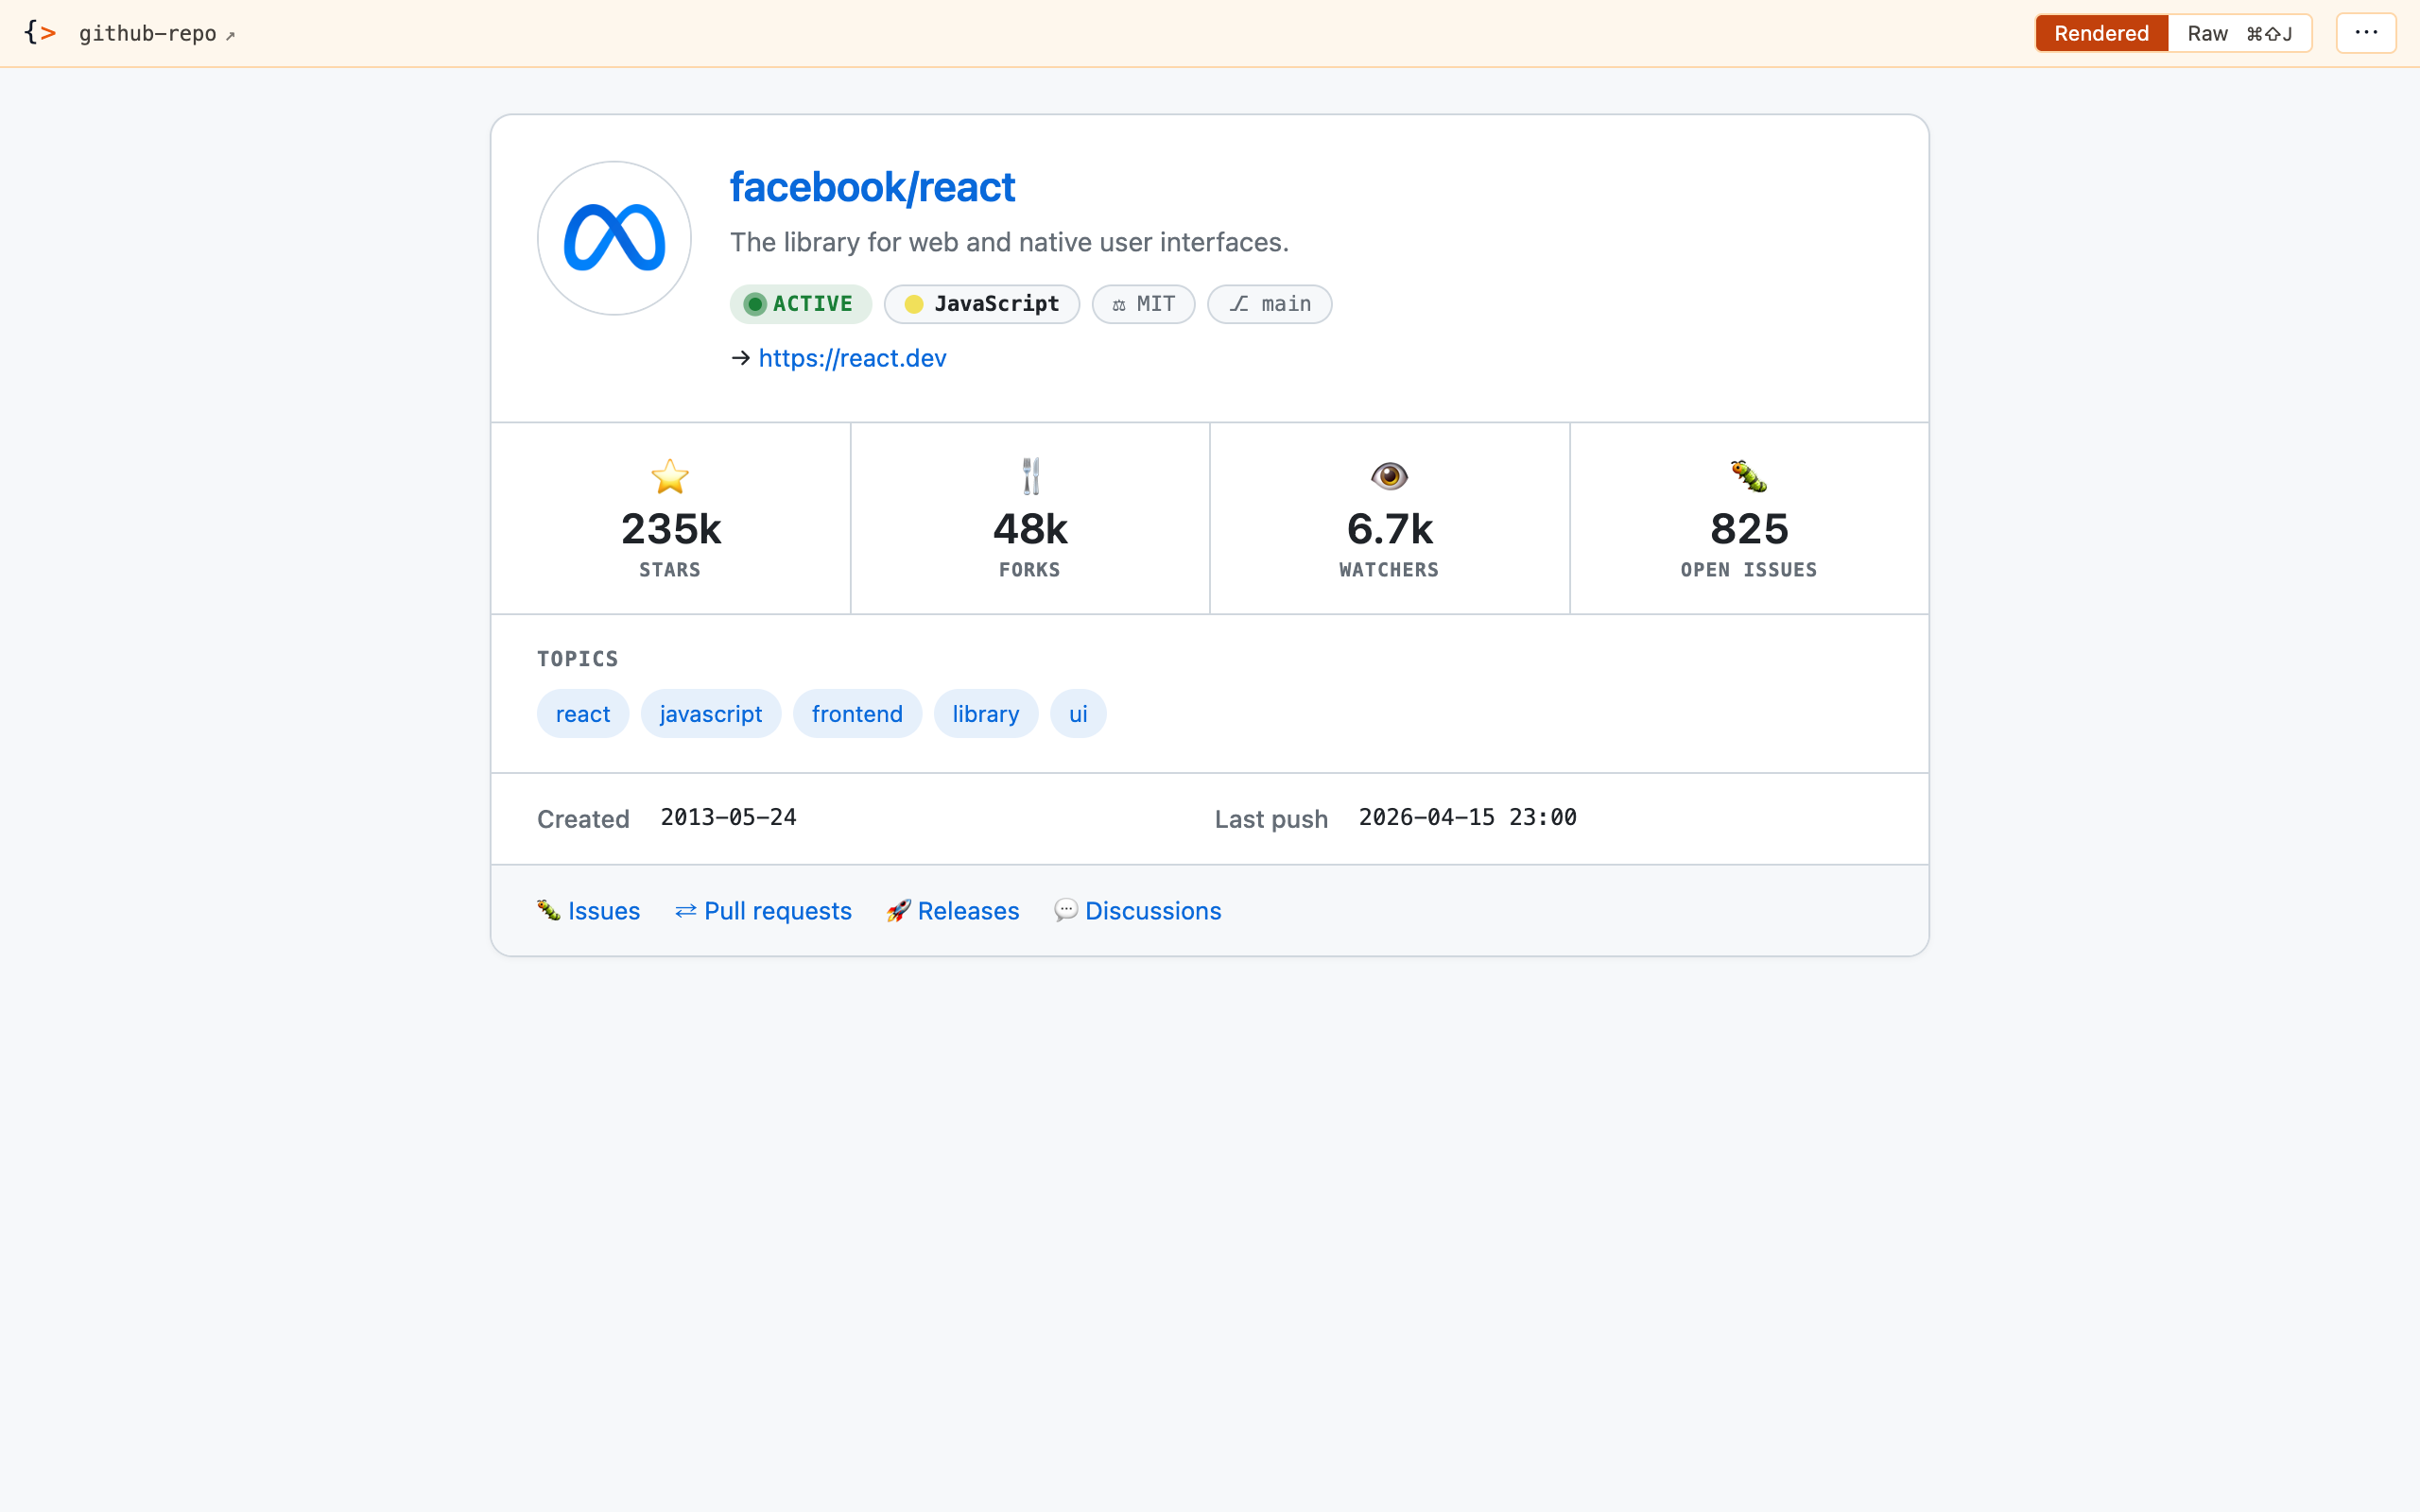This screenshot has width=2420, height=1512.
Task: Click the curly-brace logo in the top bar
Action: click(x=41, y=33)
